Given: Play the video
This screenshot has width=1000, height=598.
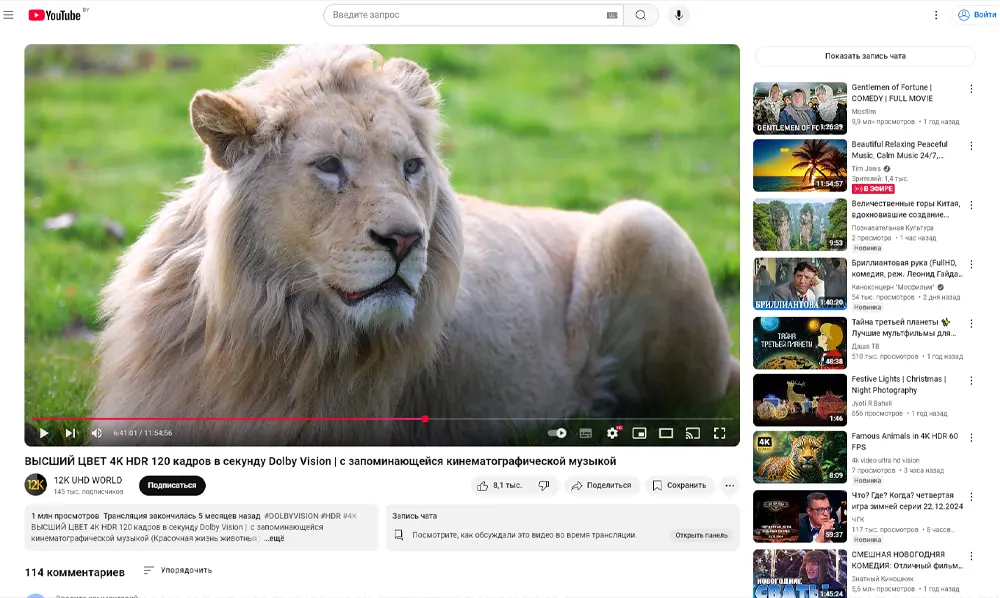Looking at the screenshot, I should (x=43, y=433).
